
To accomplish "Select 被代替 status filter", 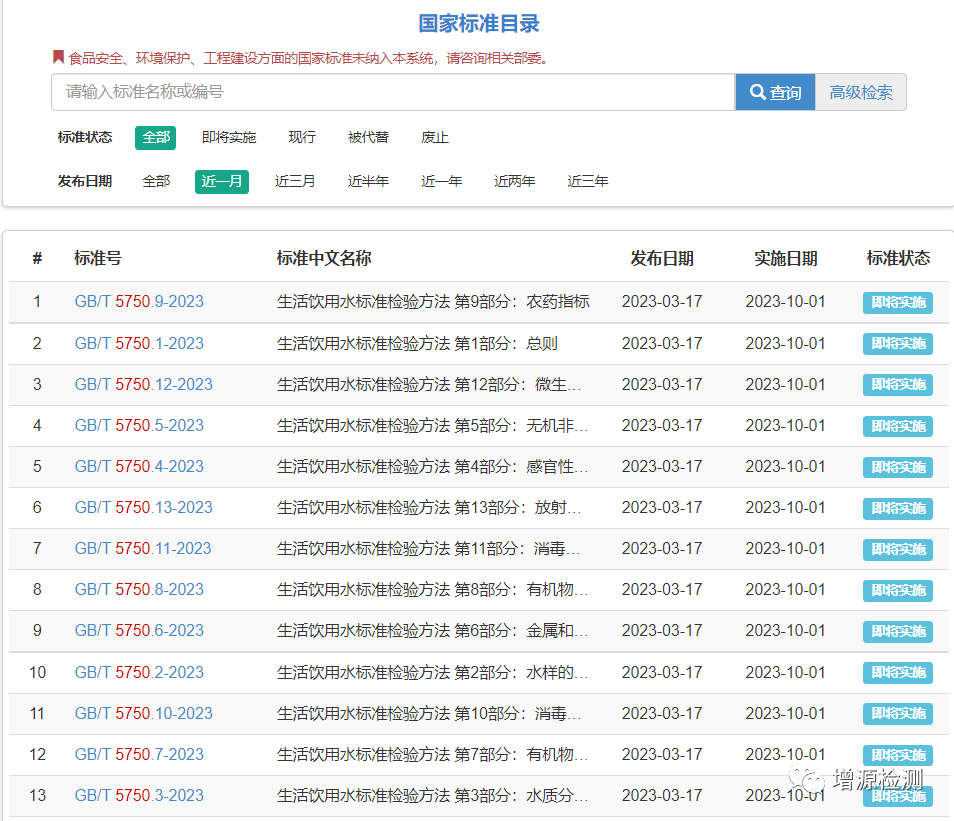I will pyautogui.click(x=367, y=137).
